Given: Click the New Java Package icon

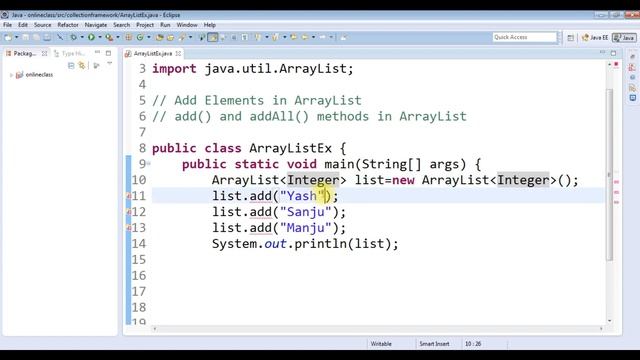Looking at the screenshot, I should [128, 37].
